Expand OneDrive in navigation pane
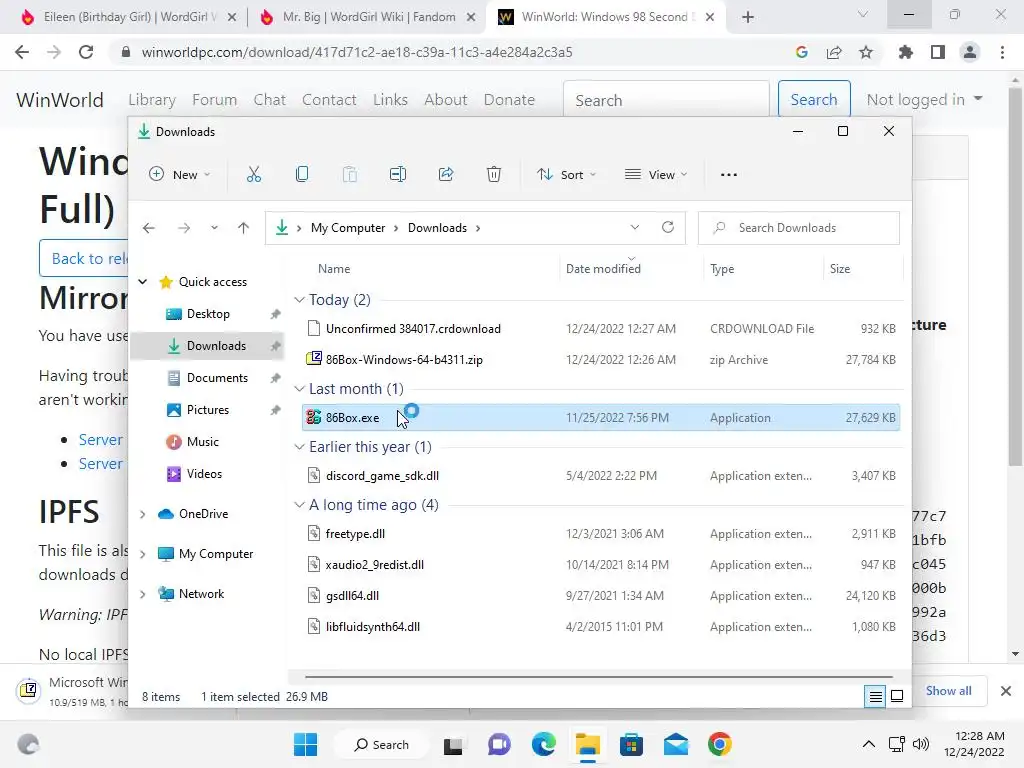 142,514
